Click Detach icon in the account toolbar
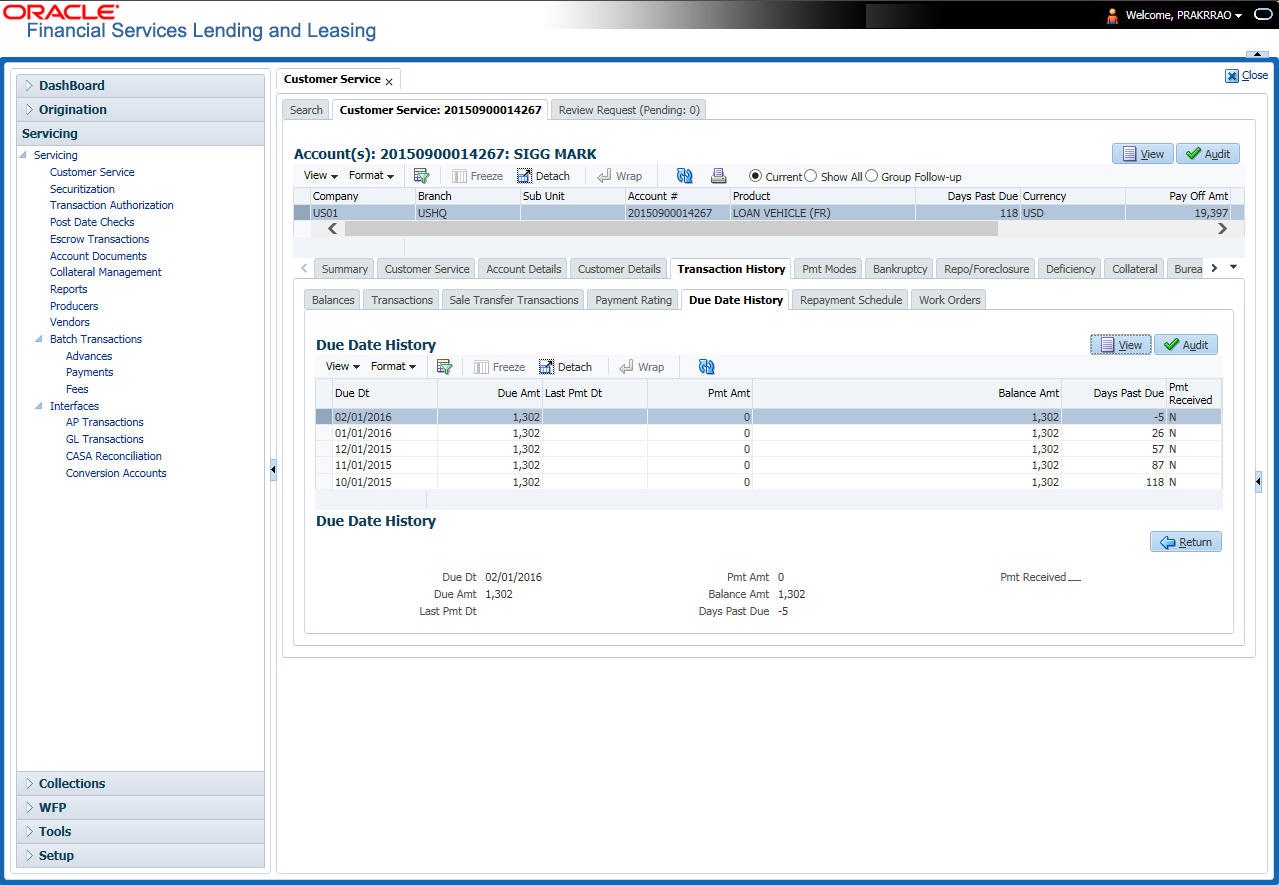Viewport: 1279px width, 885px height. click(544, 176)
